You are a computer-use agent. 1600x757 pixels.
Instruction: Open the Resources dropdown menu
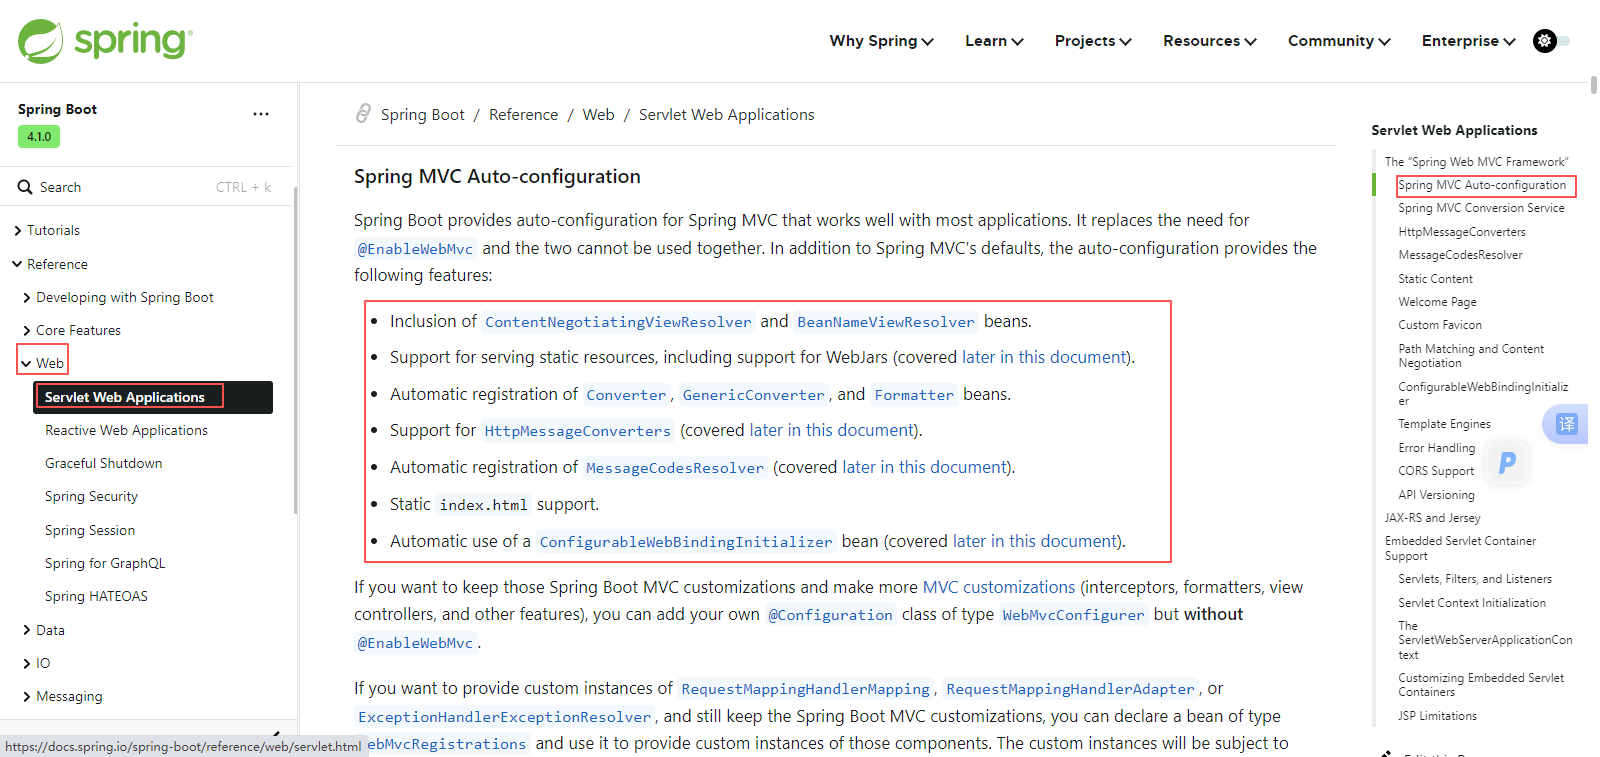tap(1209, 41)
